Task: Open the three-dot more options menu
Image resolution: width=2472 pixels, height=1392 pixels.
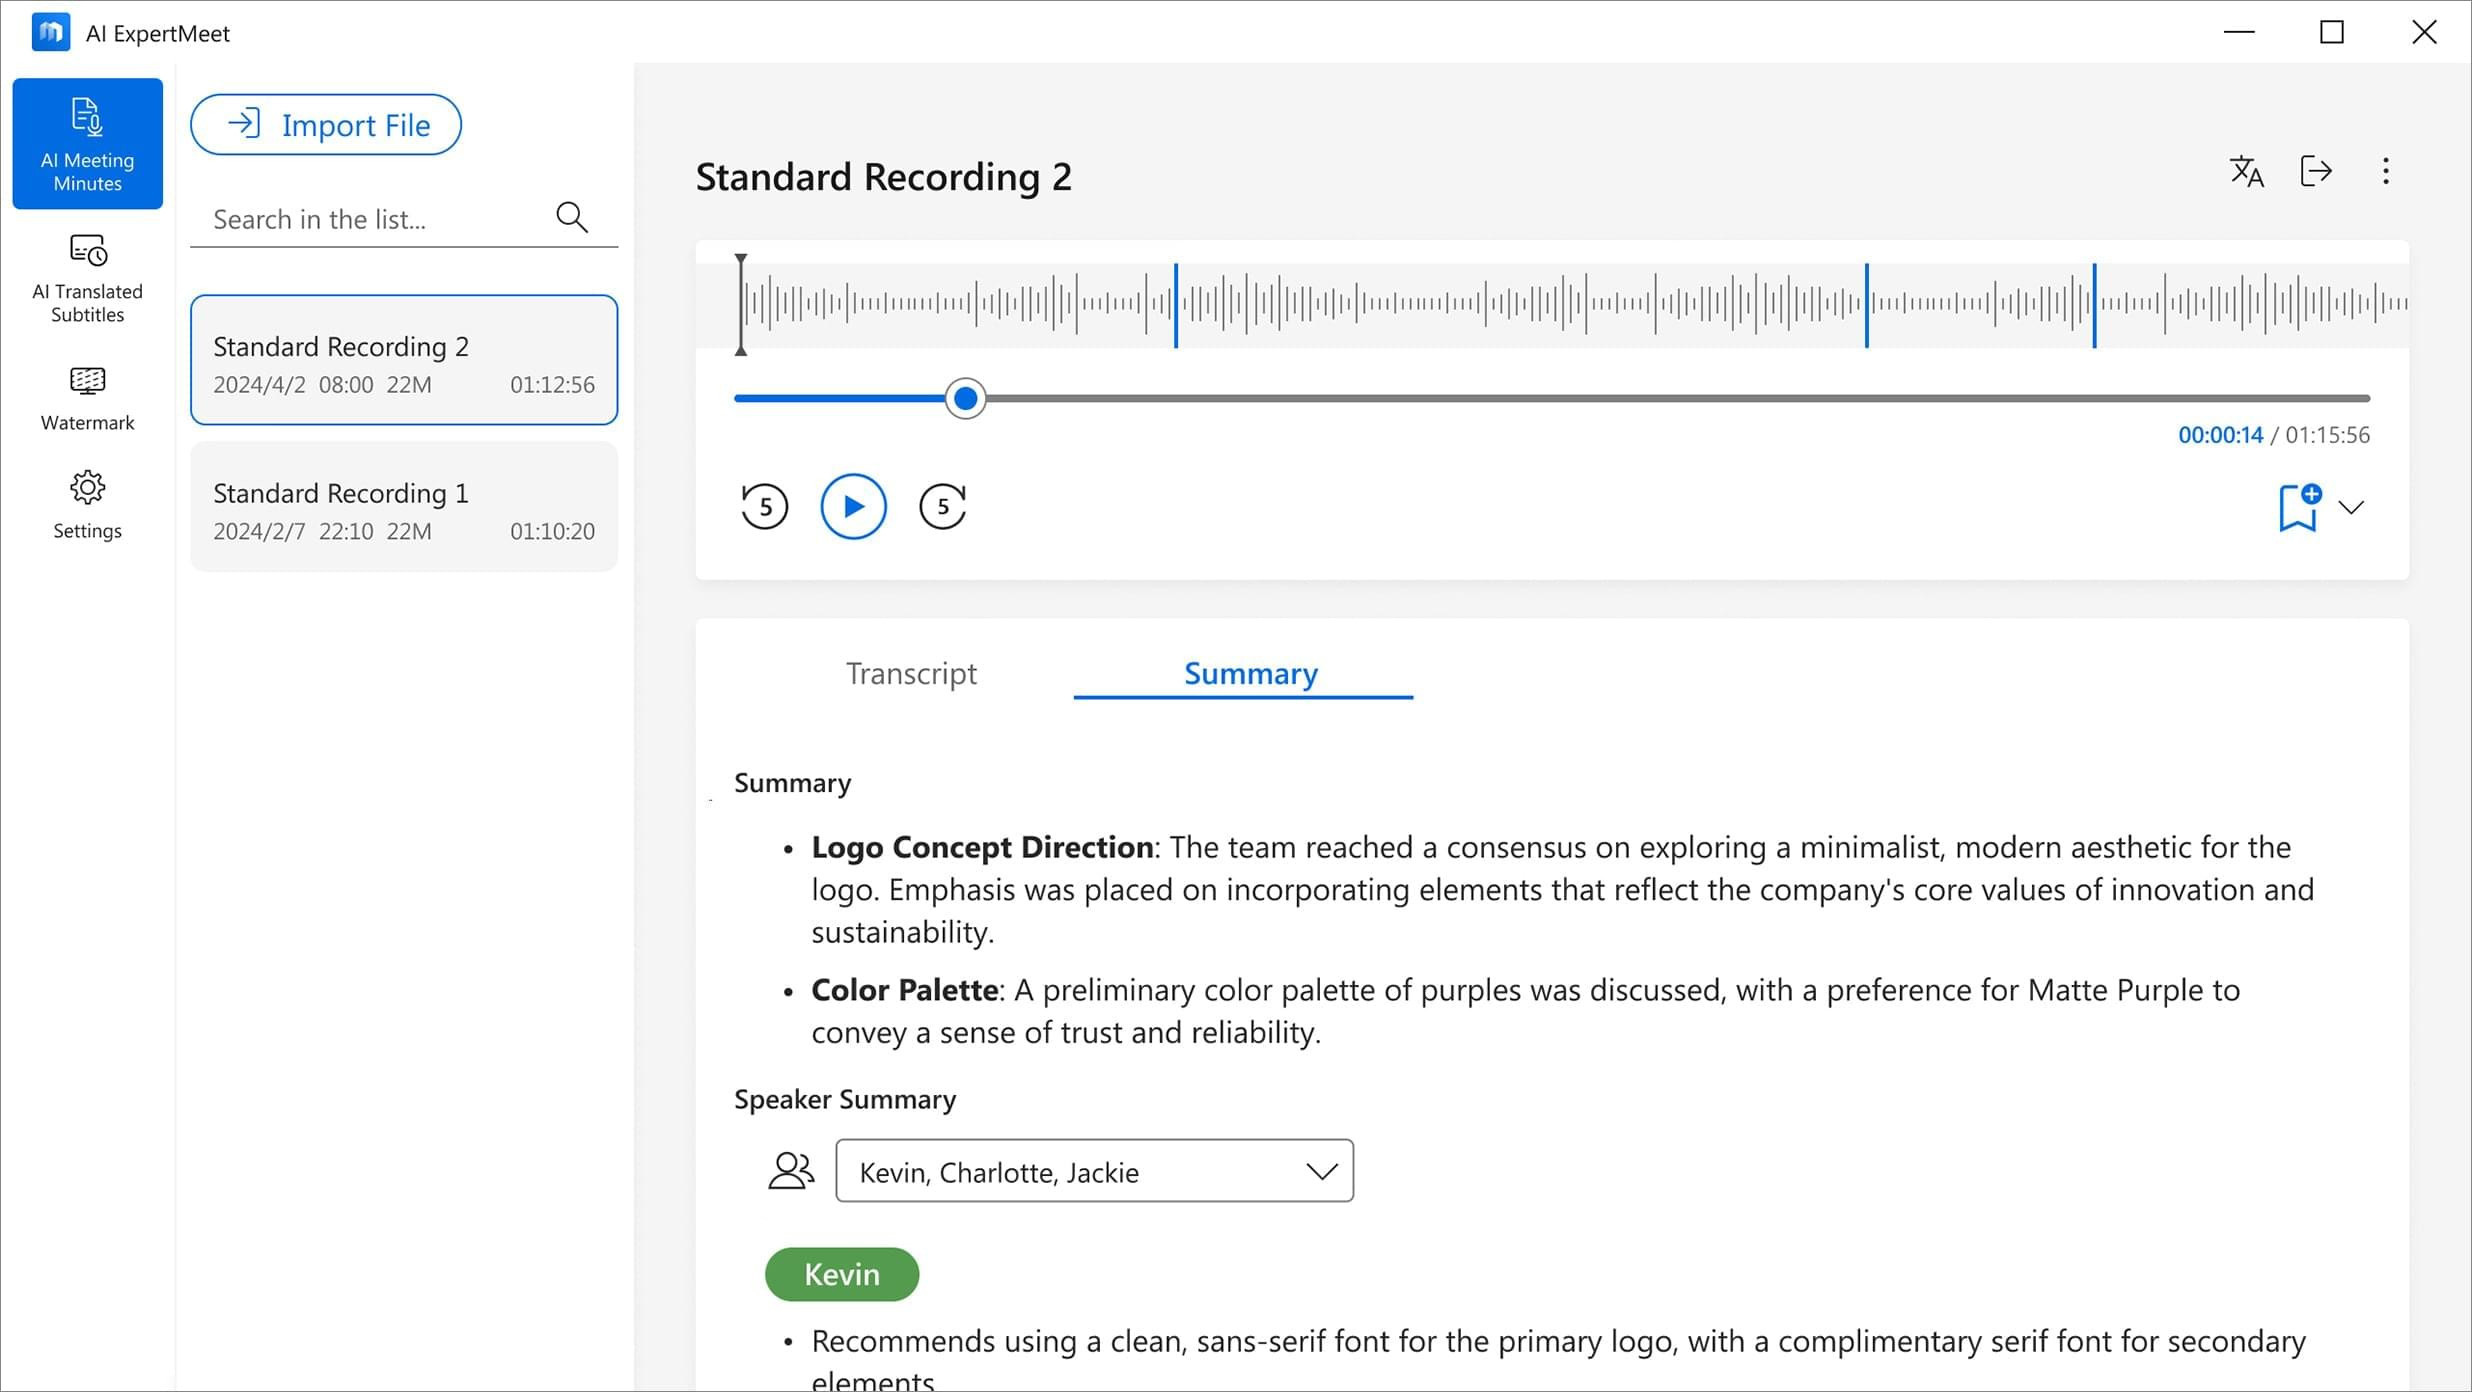Action: click(2386, 172)
